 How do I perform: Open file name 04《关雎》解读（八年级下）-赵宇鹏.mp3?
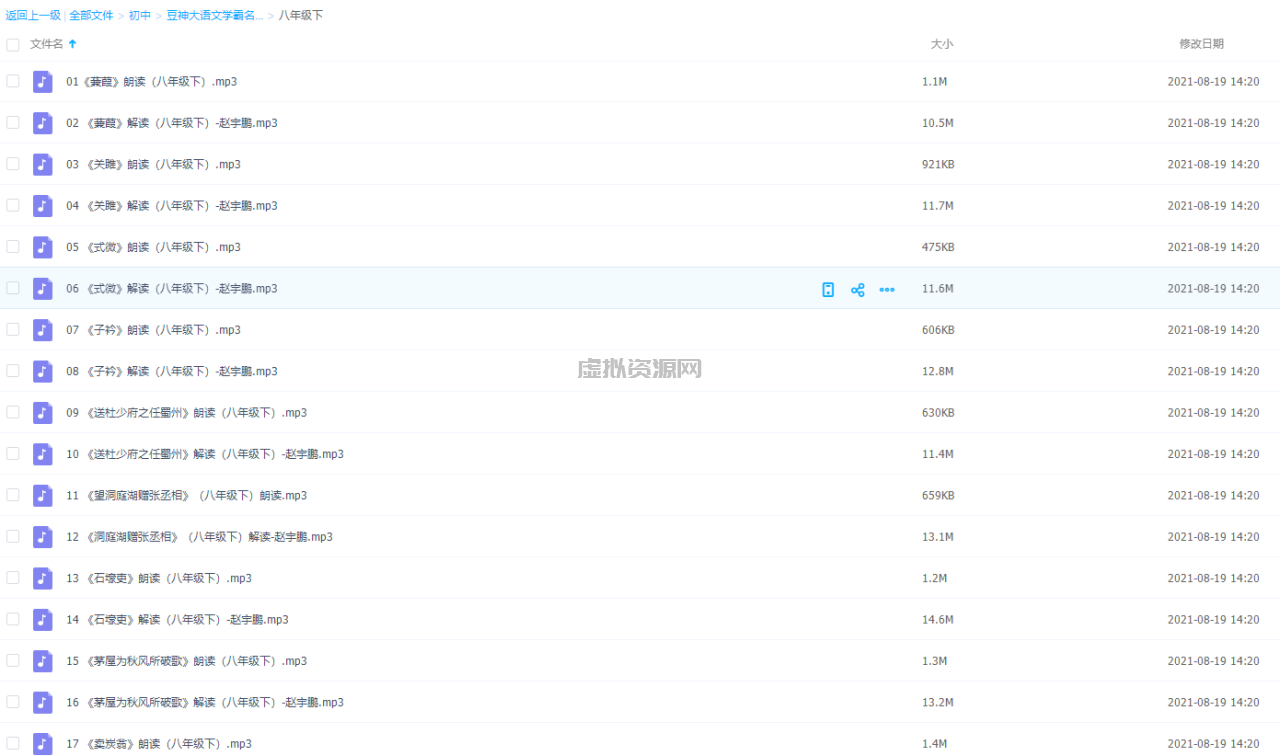click(172, 206)
